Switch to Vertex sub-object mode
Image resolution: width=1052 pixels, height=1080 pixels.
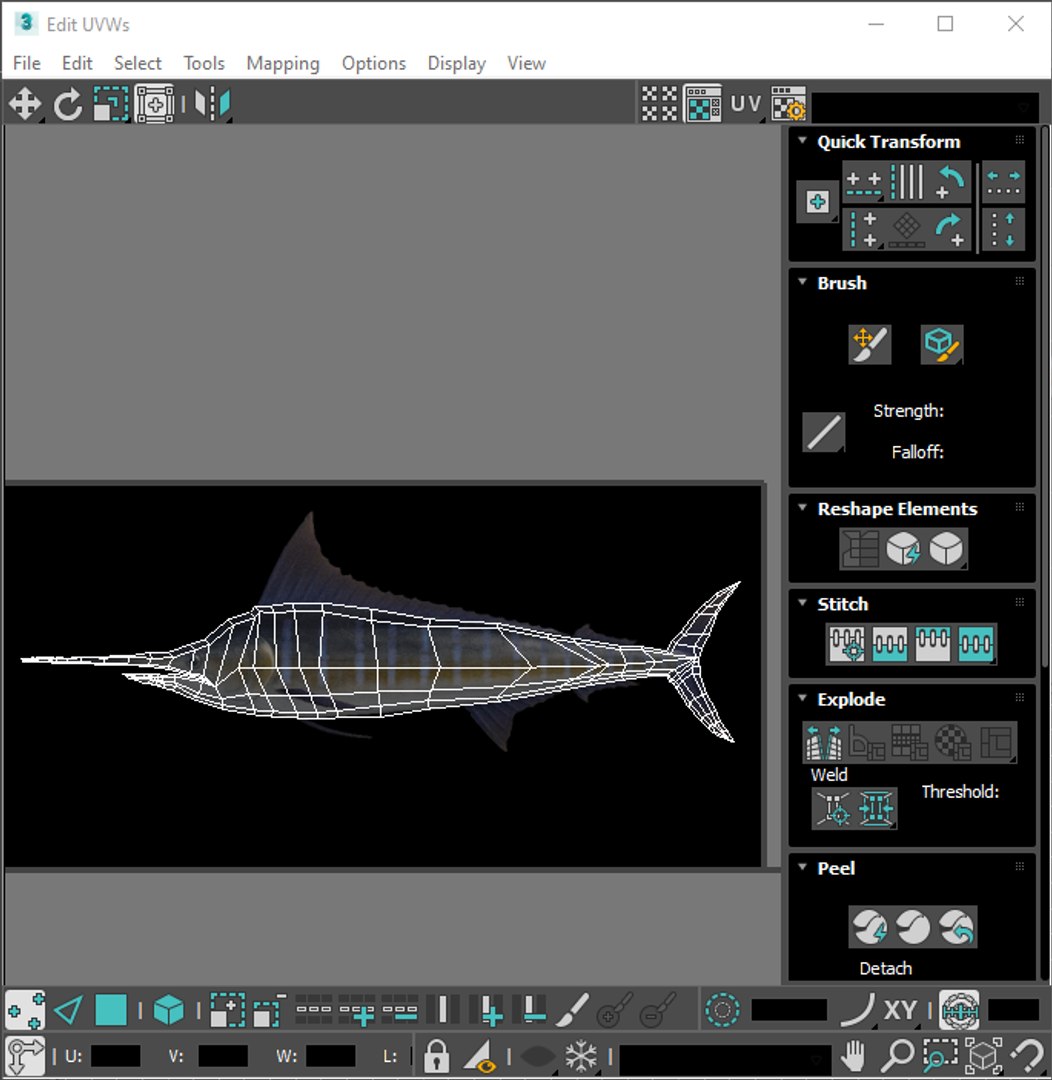tap(25, 1010)
